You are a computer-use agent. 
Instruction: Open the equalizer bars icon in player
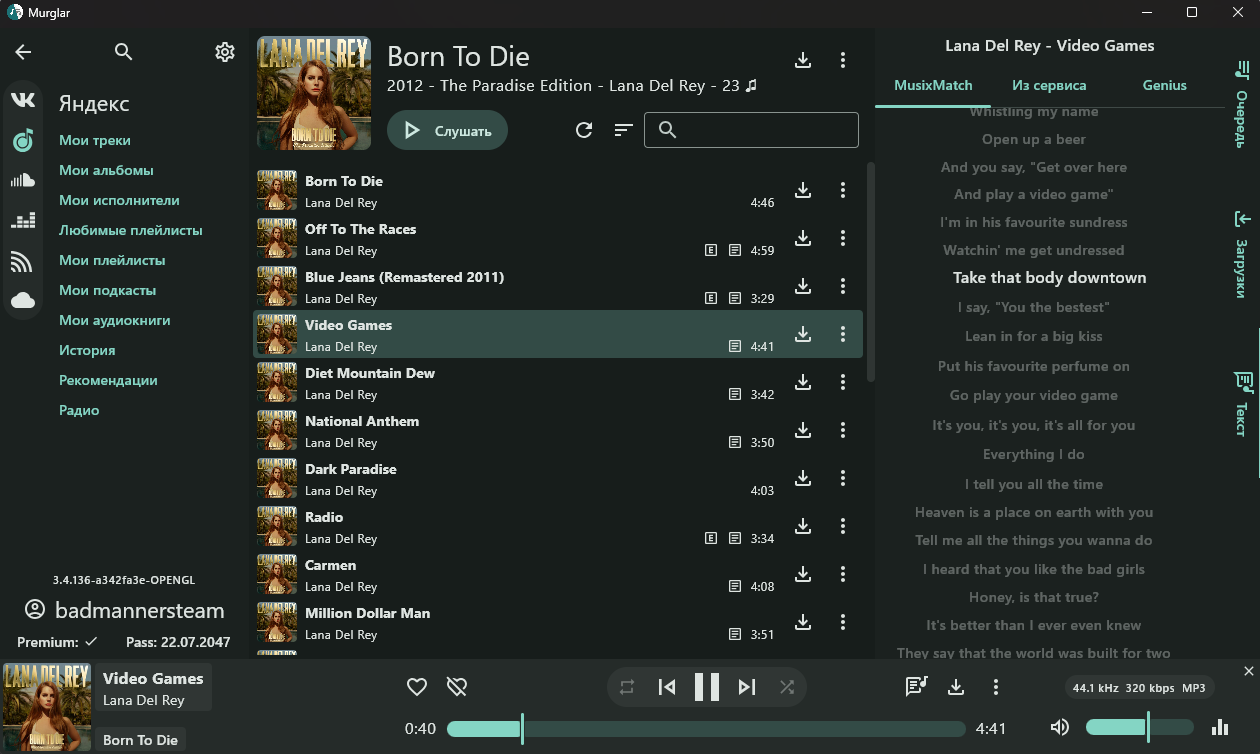[x=1219, y=727]
